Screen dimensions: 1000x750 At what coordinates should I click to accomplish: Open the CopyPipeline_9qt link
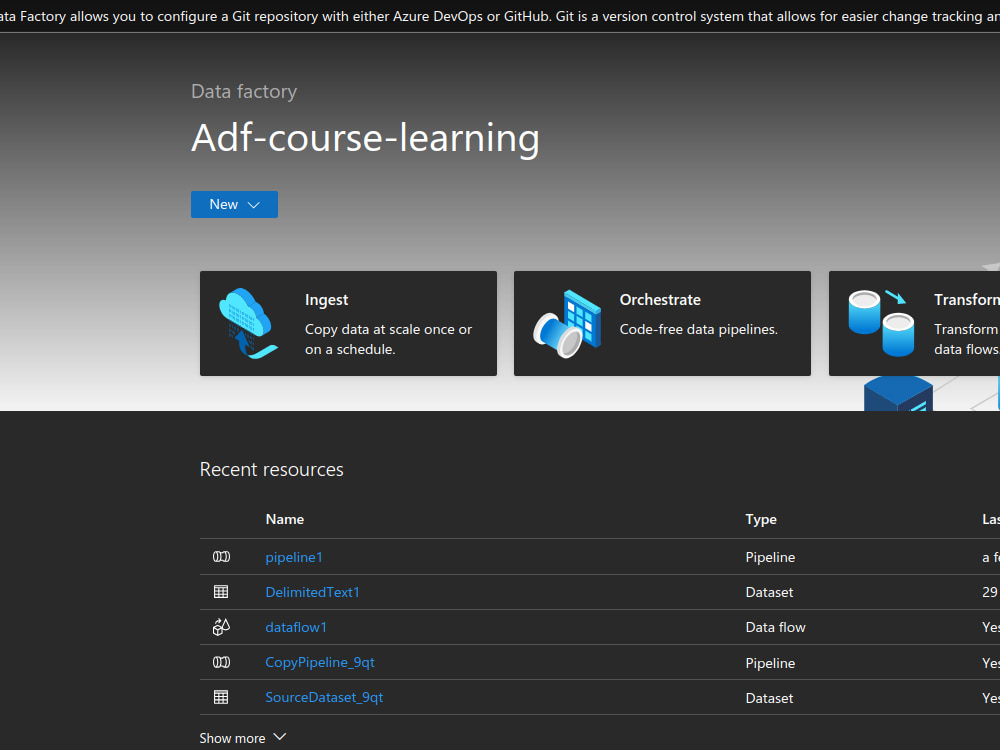click(x=320, y=663)
